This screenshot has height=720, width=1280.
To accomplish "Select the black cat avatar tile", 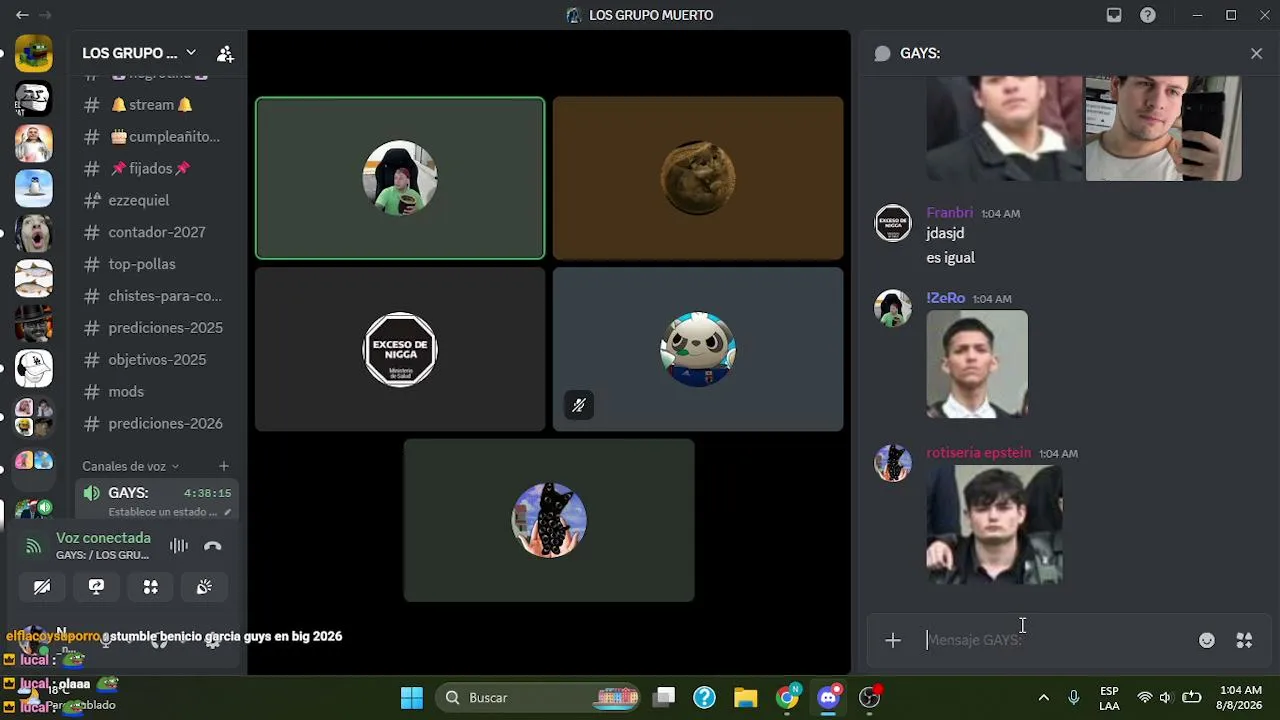I will 549,520.
